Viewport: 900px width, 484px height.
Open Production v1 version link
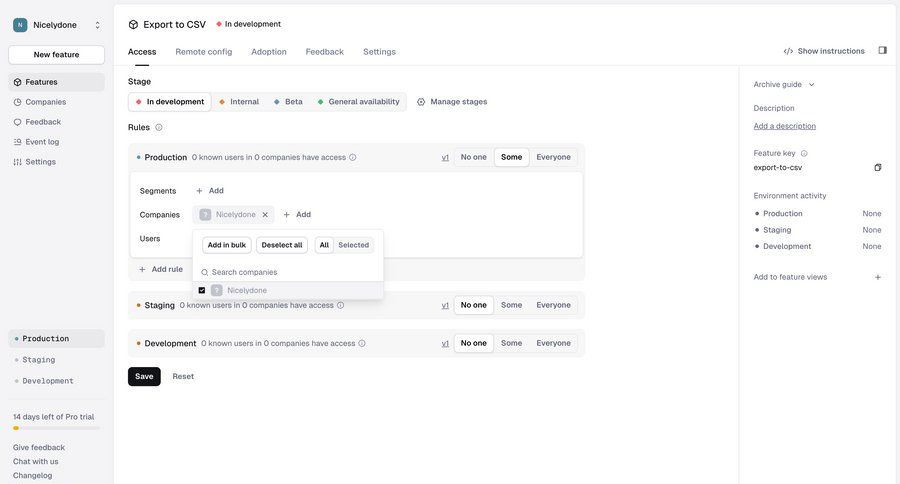coord(445,157)
